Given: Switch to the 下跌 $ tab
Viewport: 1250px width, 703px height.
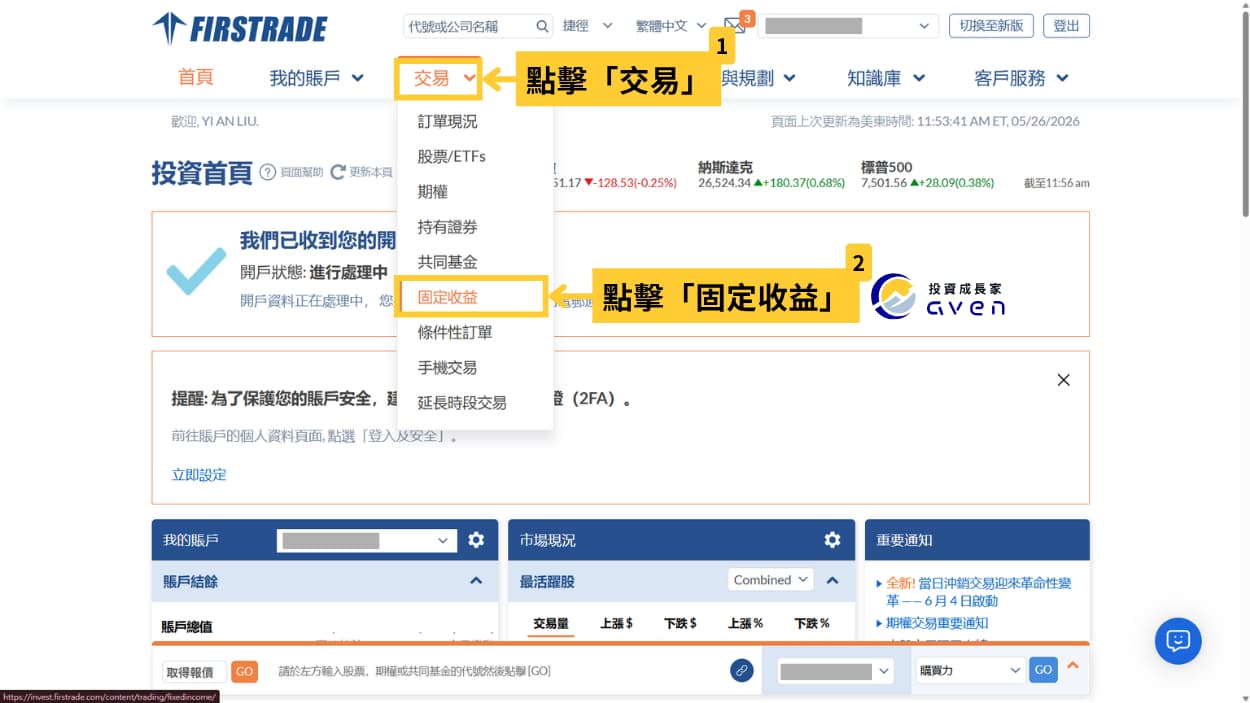Looking at the screenshot, I should tap(680, 623).
